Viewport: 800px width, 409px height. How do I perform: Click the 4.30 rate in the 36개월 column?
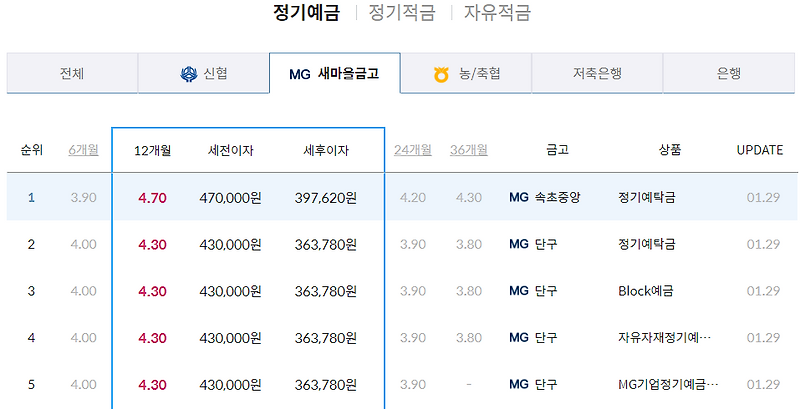[x=469, y=197]
